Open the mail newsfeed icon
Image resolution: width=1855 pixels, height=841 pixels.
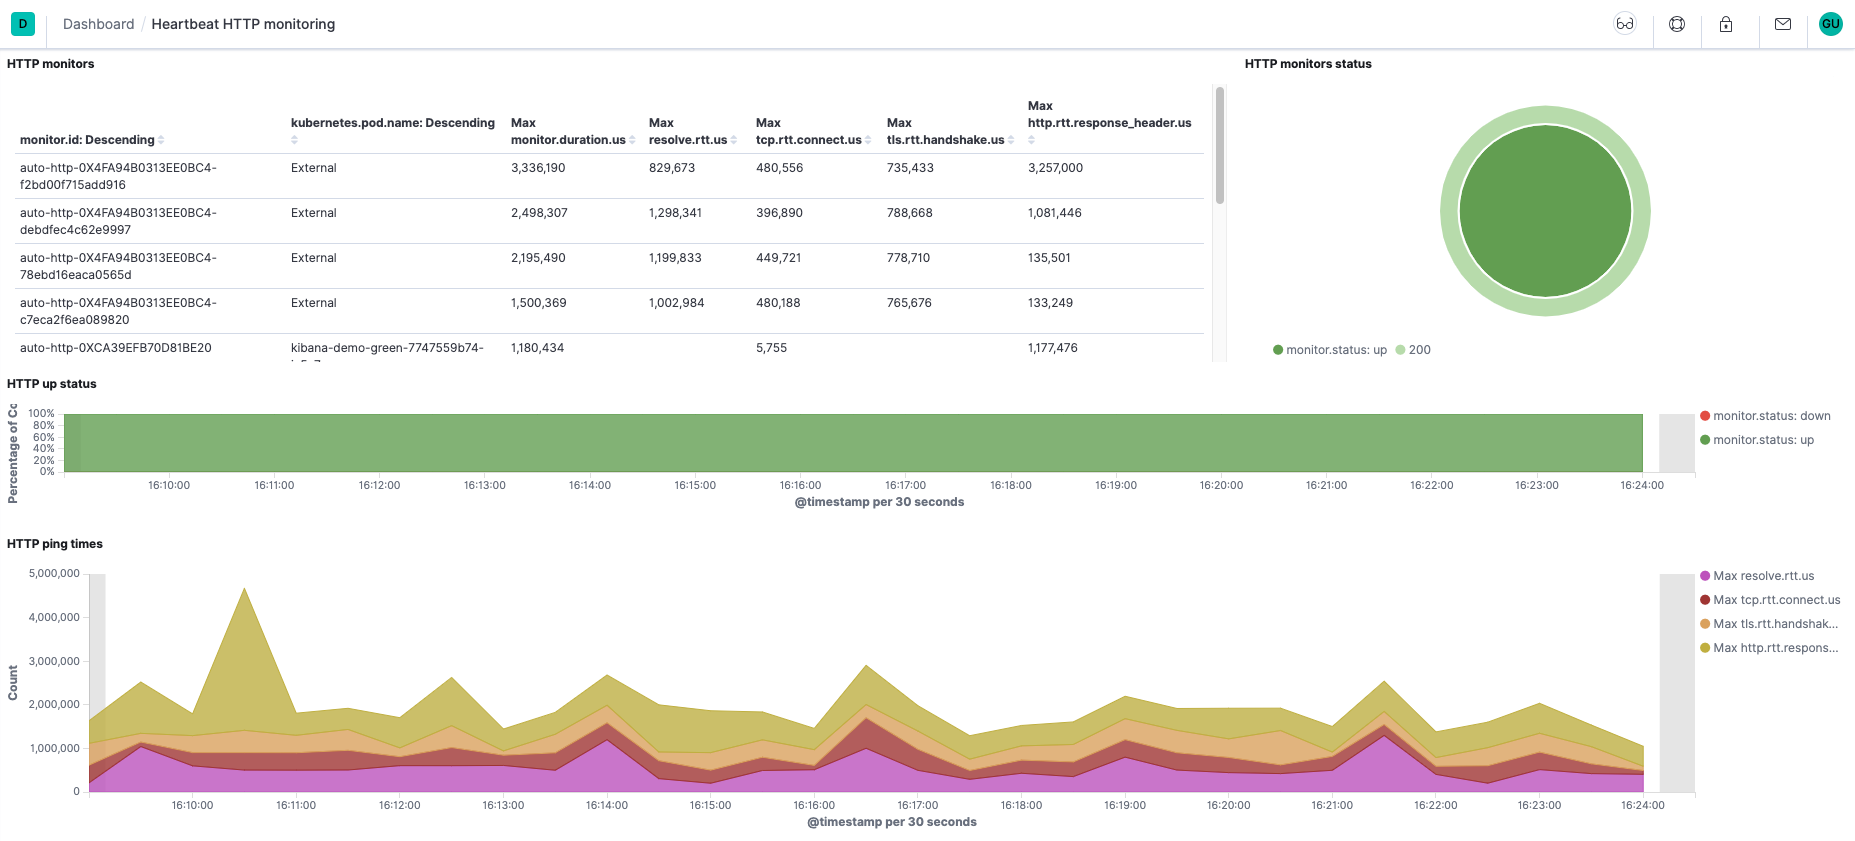[1783, 24]
